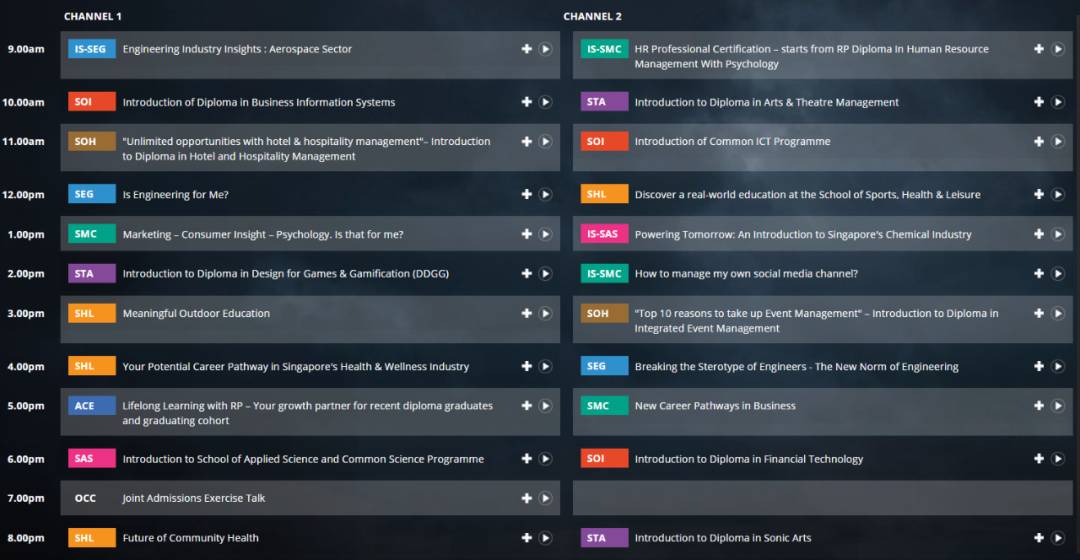The image size is (1080, 560).
Task: Select the IS-SAS pink school tag
Action: tap(604, 235)
